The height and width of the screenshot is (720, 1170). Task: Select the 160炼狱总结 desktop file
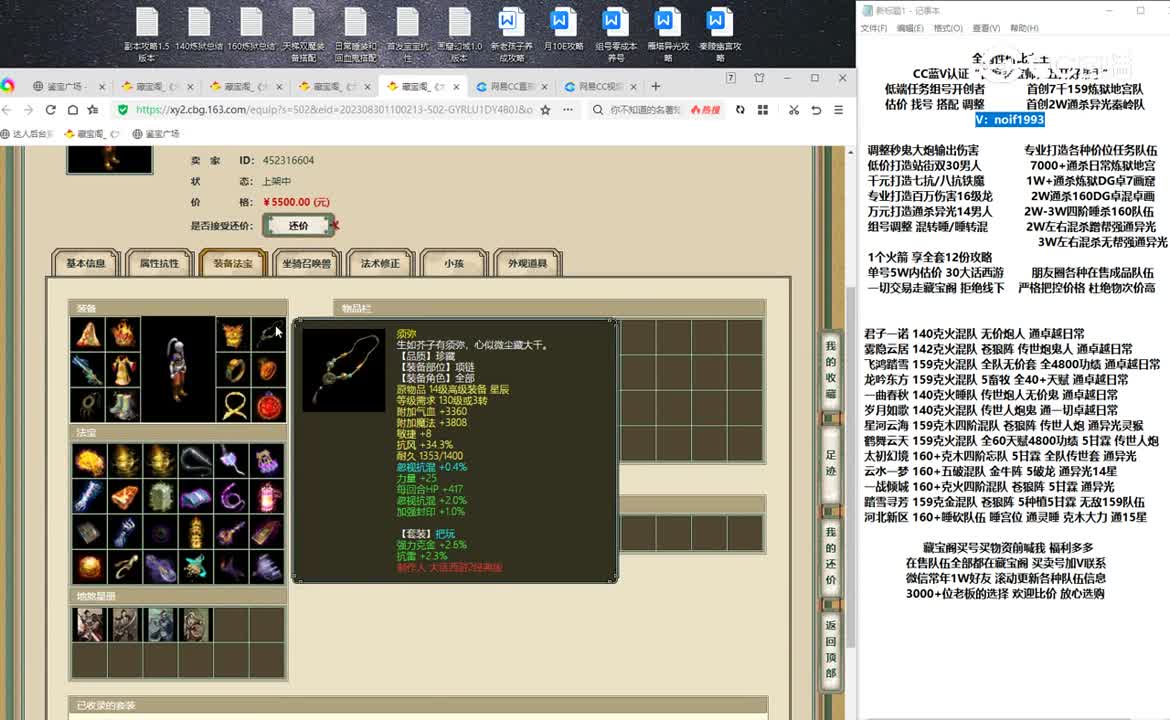click(x=251, y=31)
